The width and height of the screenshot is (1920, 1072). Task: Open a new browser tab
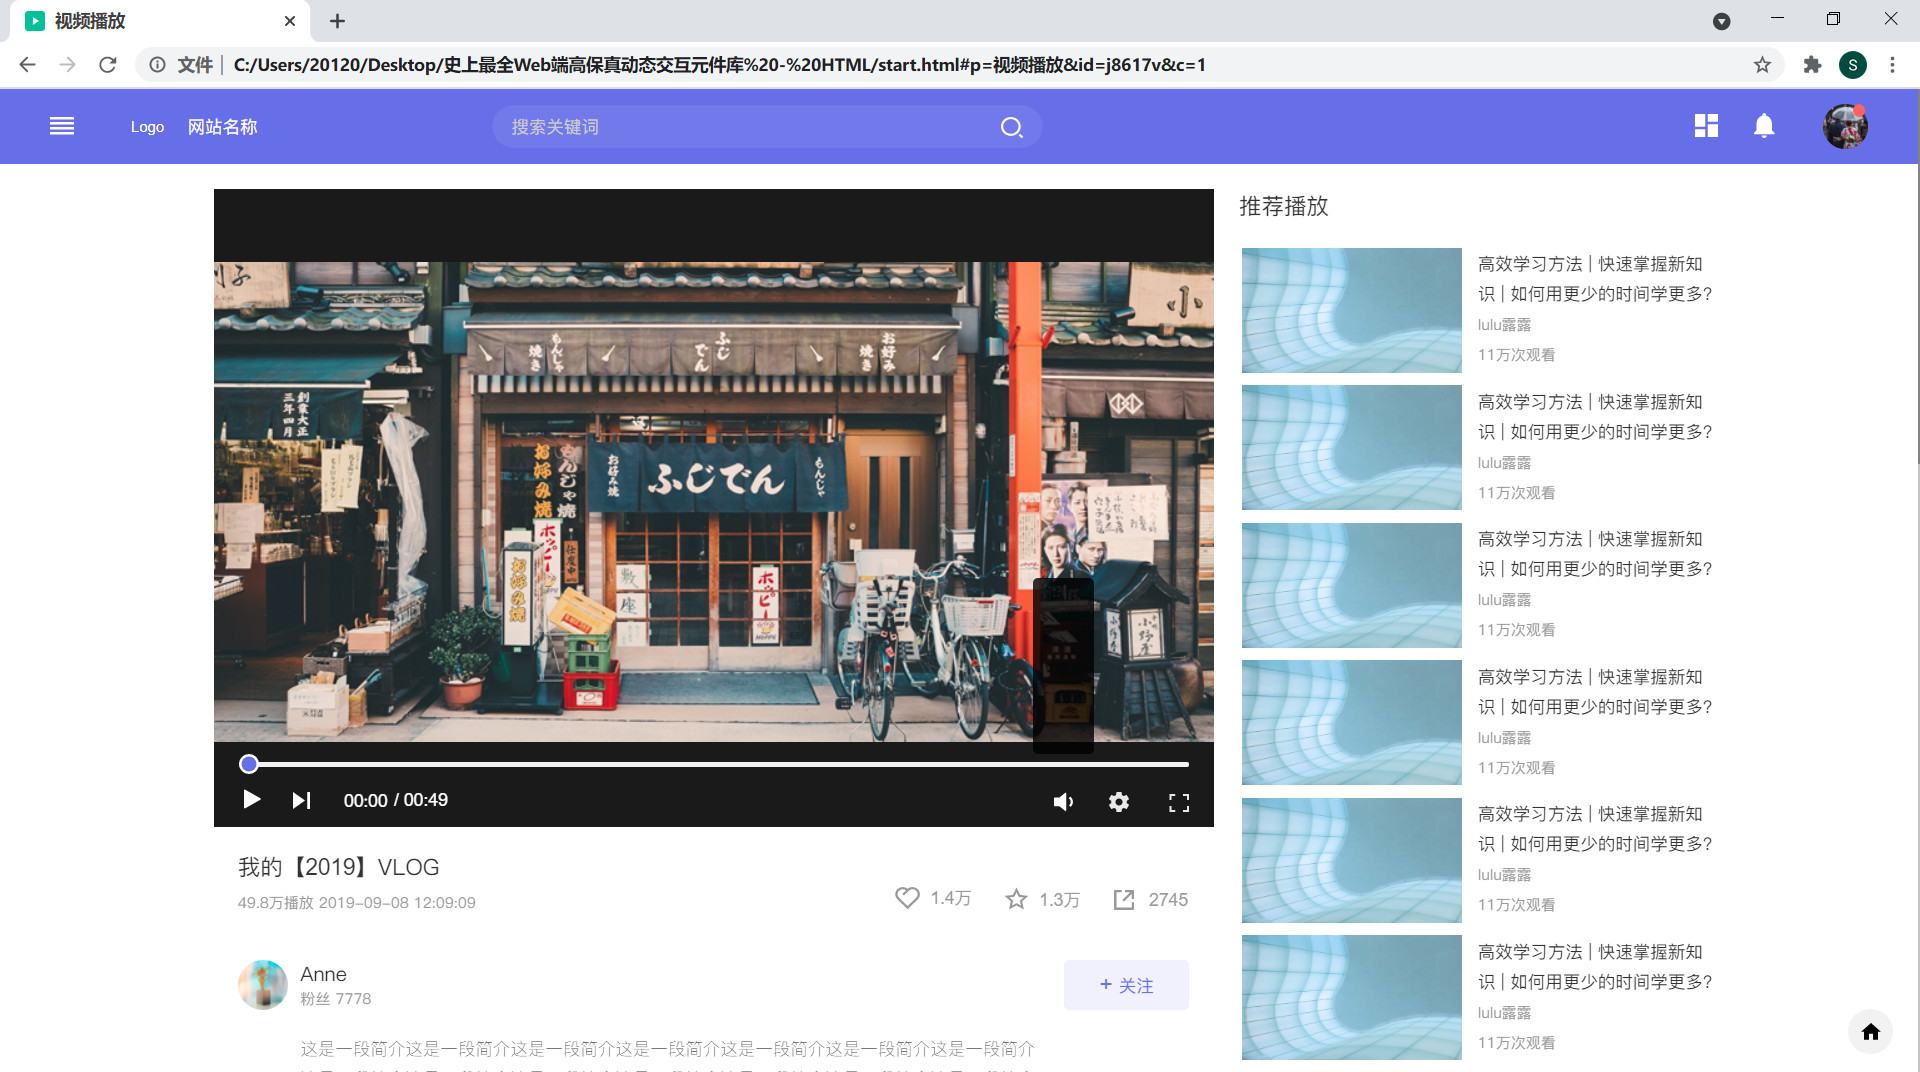pos(337,21)
